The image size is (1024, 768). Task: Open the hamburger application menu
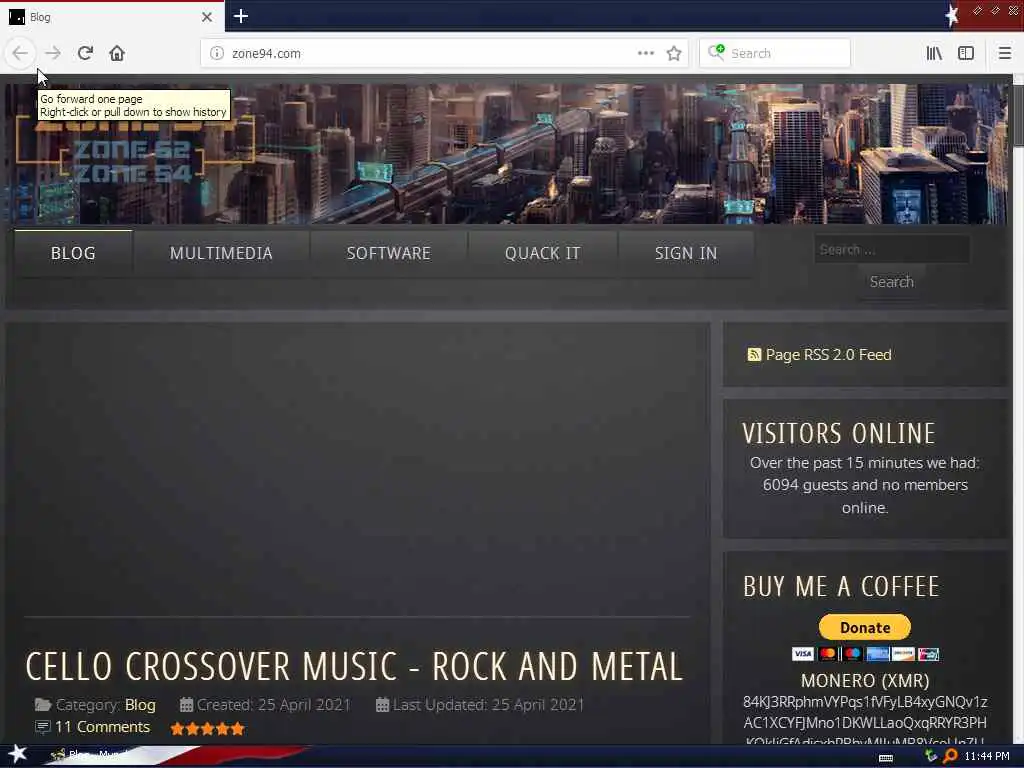point(1004,53)
